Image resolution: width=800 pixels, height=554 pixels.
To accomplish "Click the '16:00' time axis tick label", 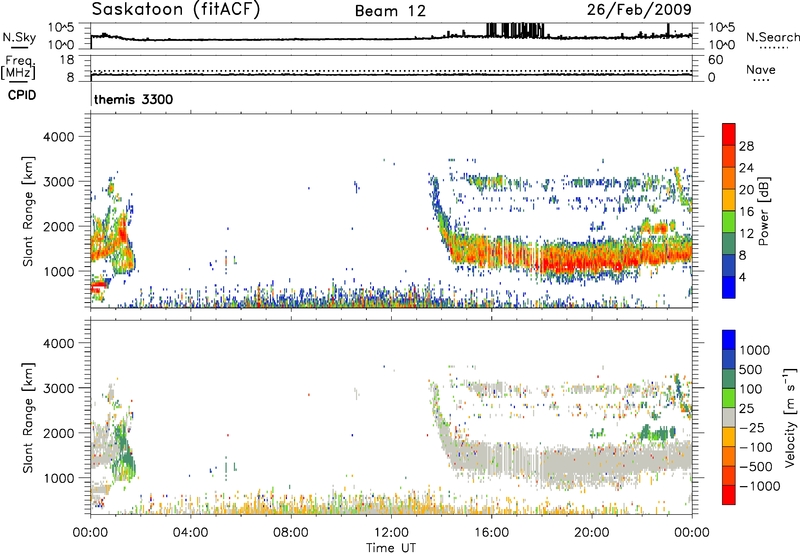I will (491, 533).
